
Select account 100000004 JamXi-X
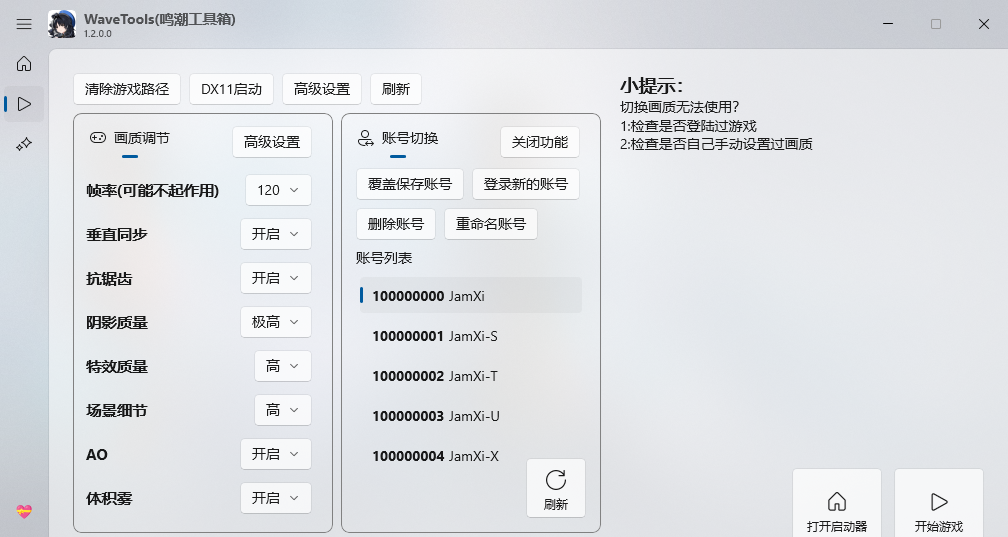pyautogui.click(x=471, y=456)
